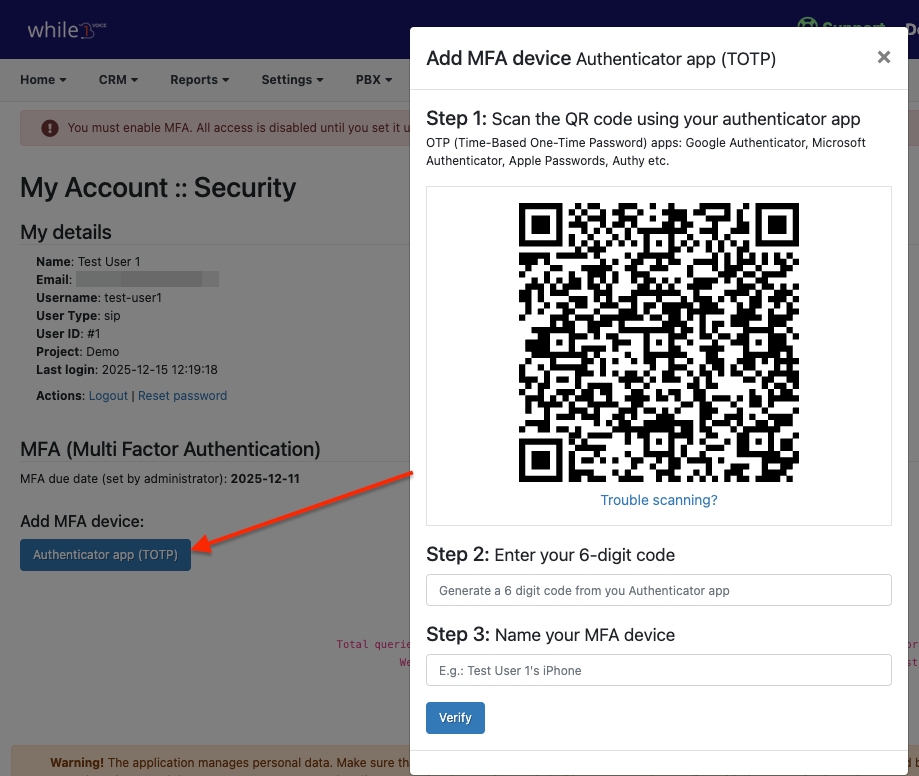
Task: Click the red exclamation alert icon
Action: 49,128
